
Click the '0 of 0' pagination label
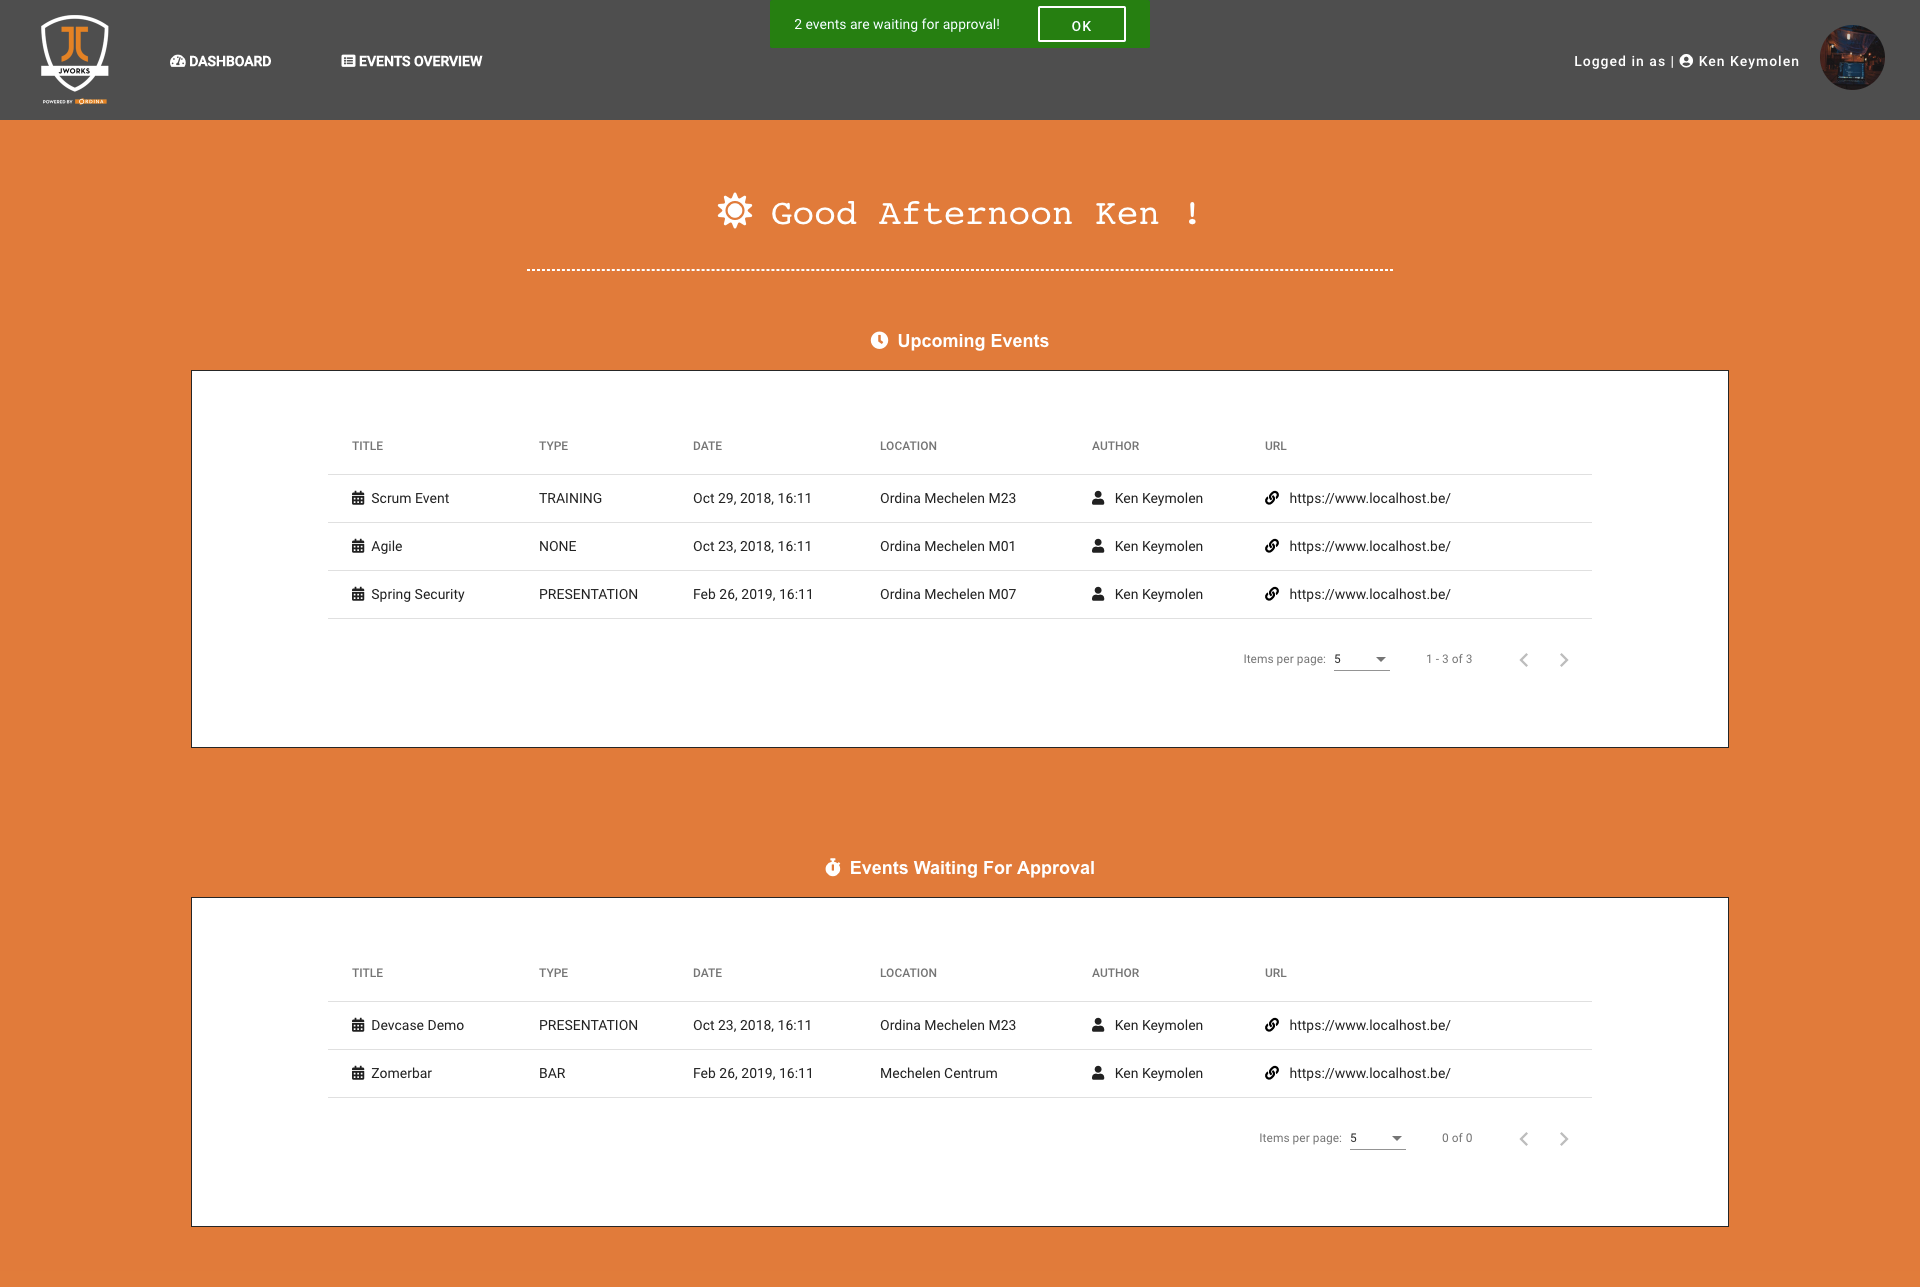[1457, 1138]
